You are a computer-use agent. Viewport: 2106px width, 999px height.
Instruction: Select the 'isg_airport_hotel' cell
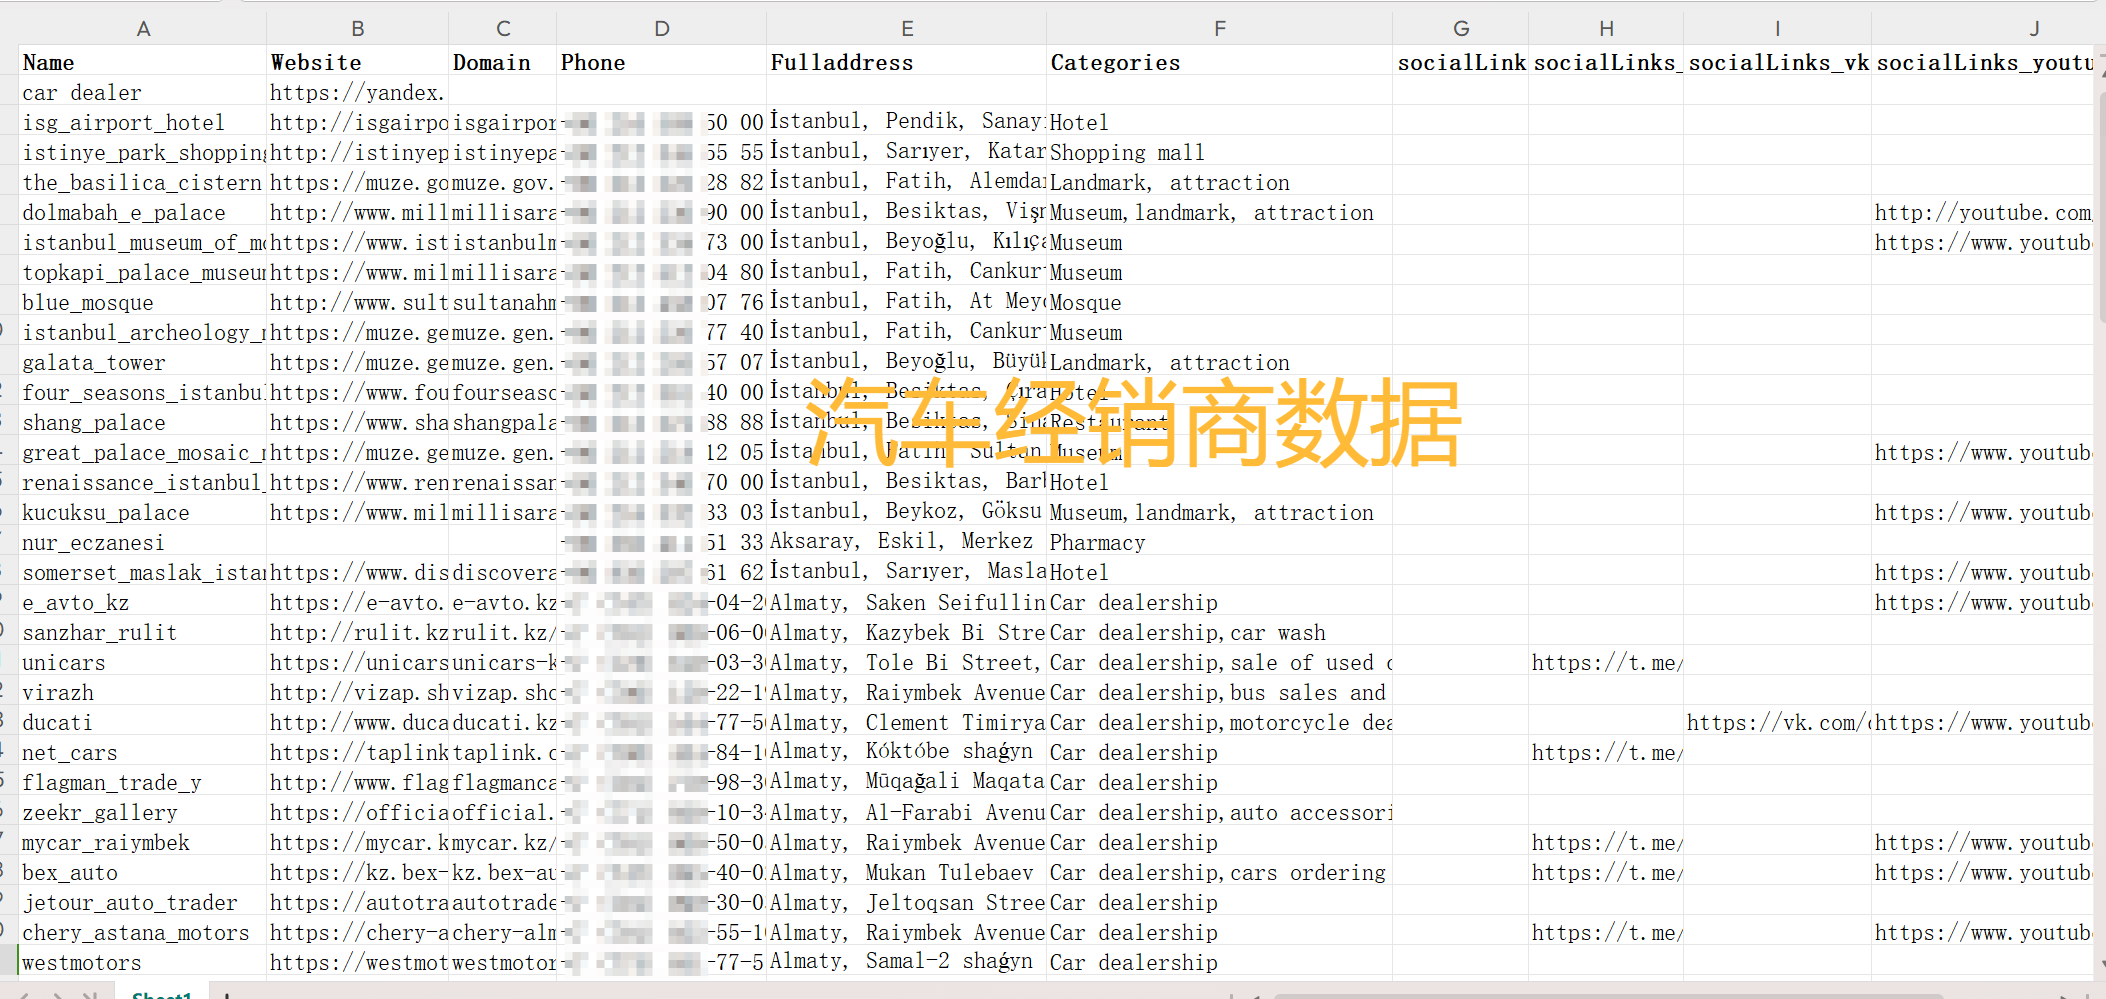(x=143, y=122)
